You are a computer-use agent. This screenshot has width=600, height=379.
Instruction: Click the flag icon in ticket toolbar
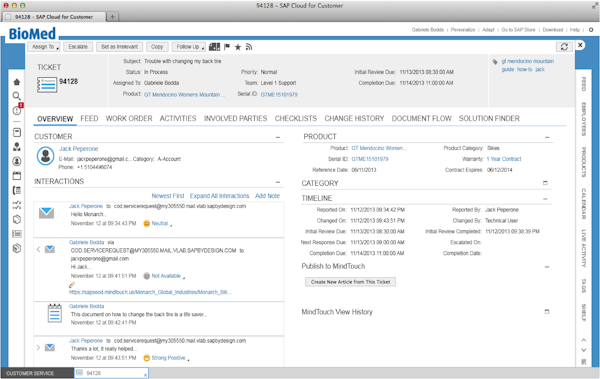click(x=227, y=47)
